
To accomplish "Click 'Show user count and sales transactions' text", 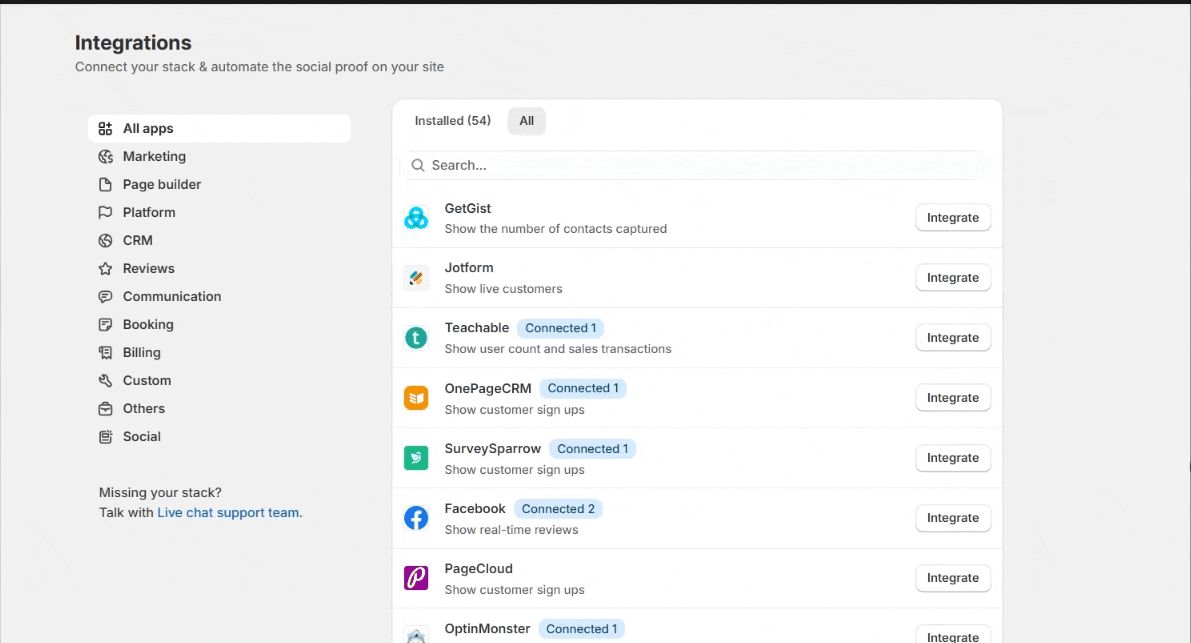I will [x=558, y=348].
